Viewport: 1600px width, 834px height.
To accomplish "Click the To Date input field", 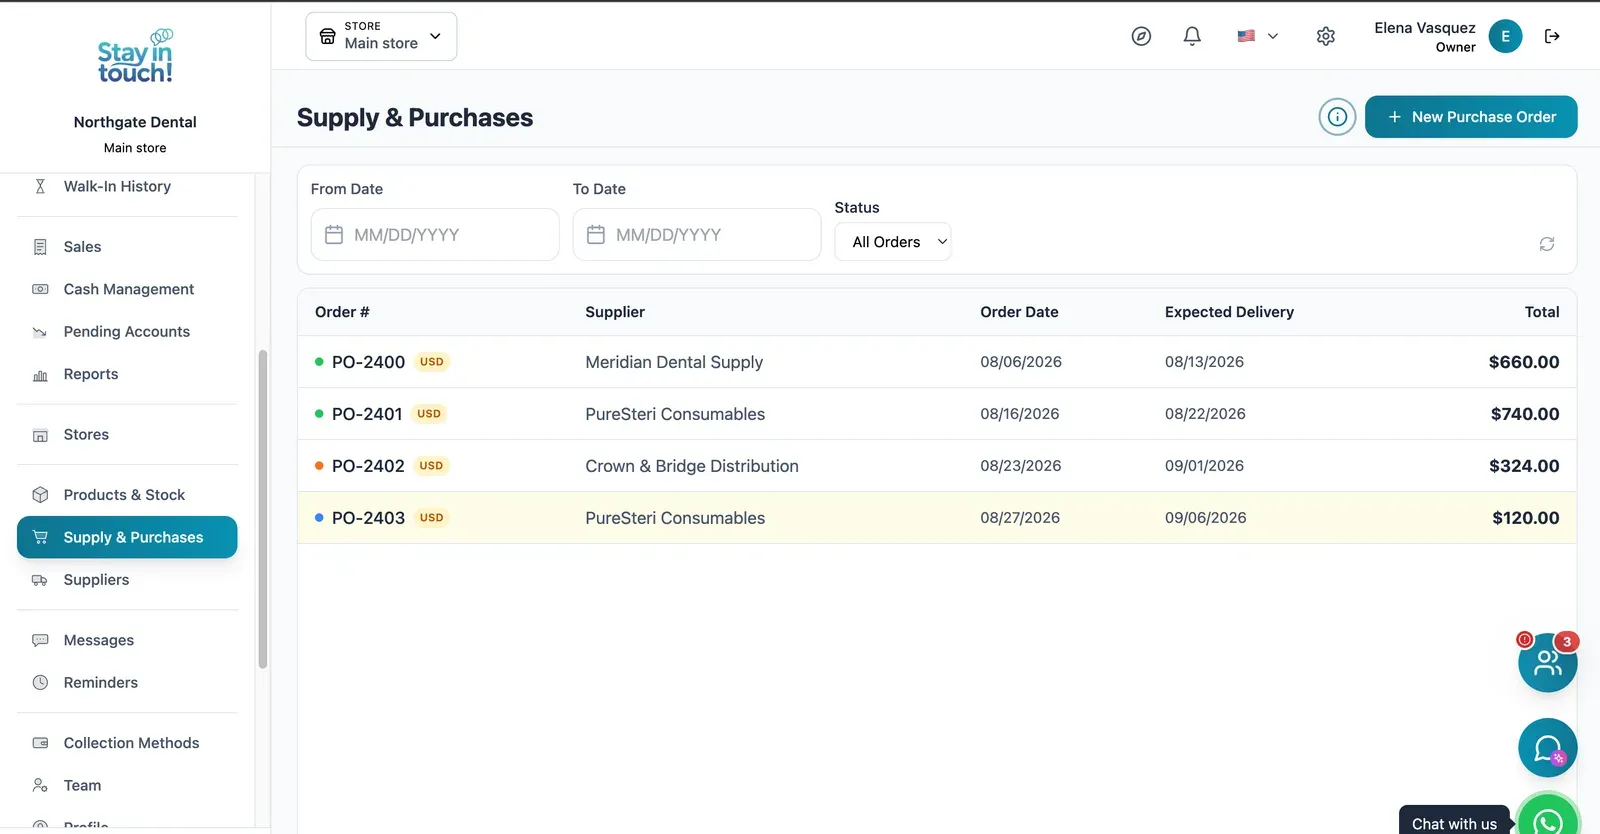I will point(697,235).
